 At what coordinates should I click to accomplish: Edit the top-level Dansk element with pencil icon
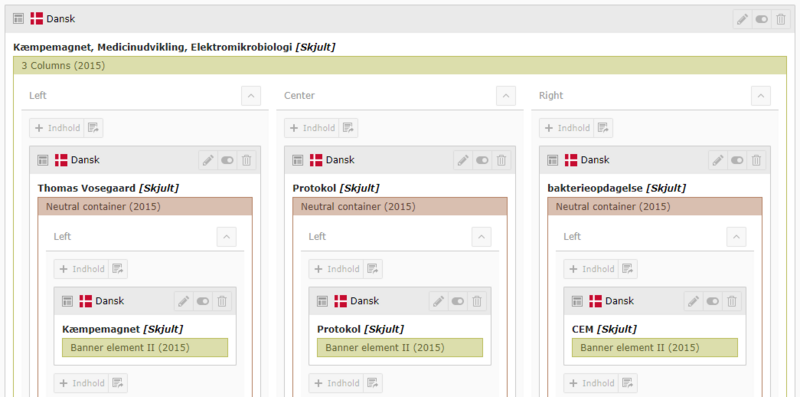pyautogui.click(x=742, y=19)
